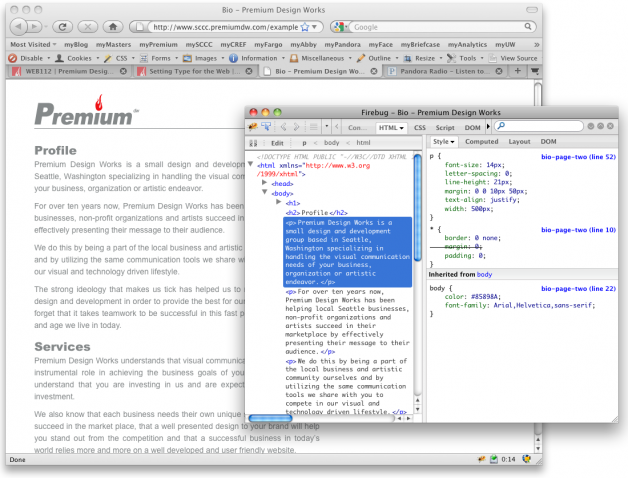
Task: Switch to the Script panel tab
Action: tap(445, 128)
